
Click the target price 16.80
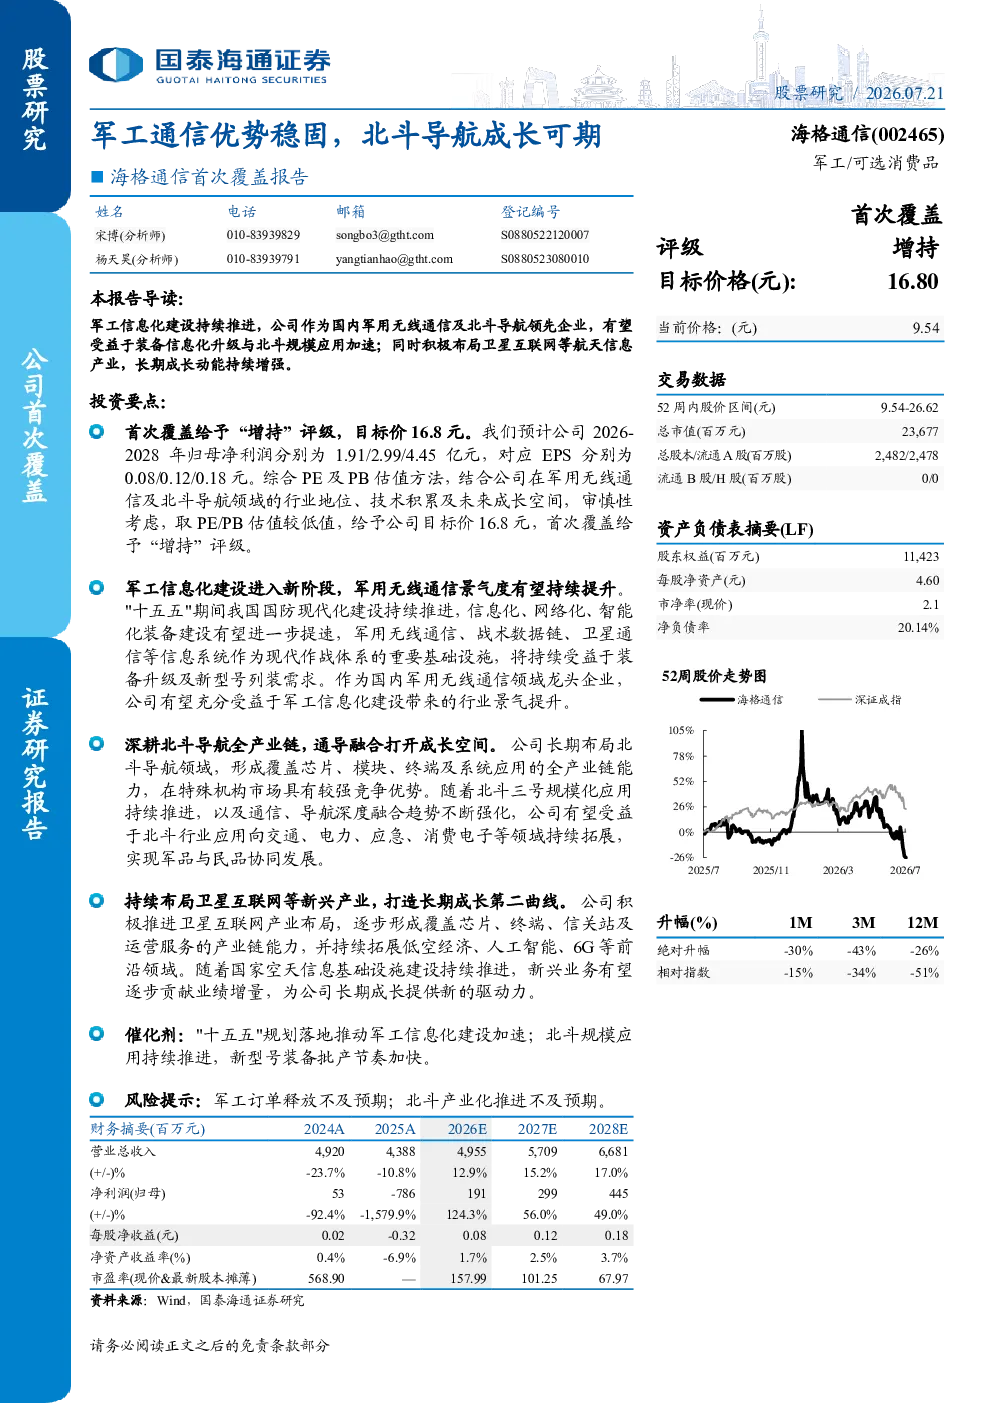point(913,282)
